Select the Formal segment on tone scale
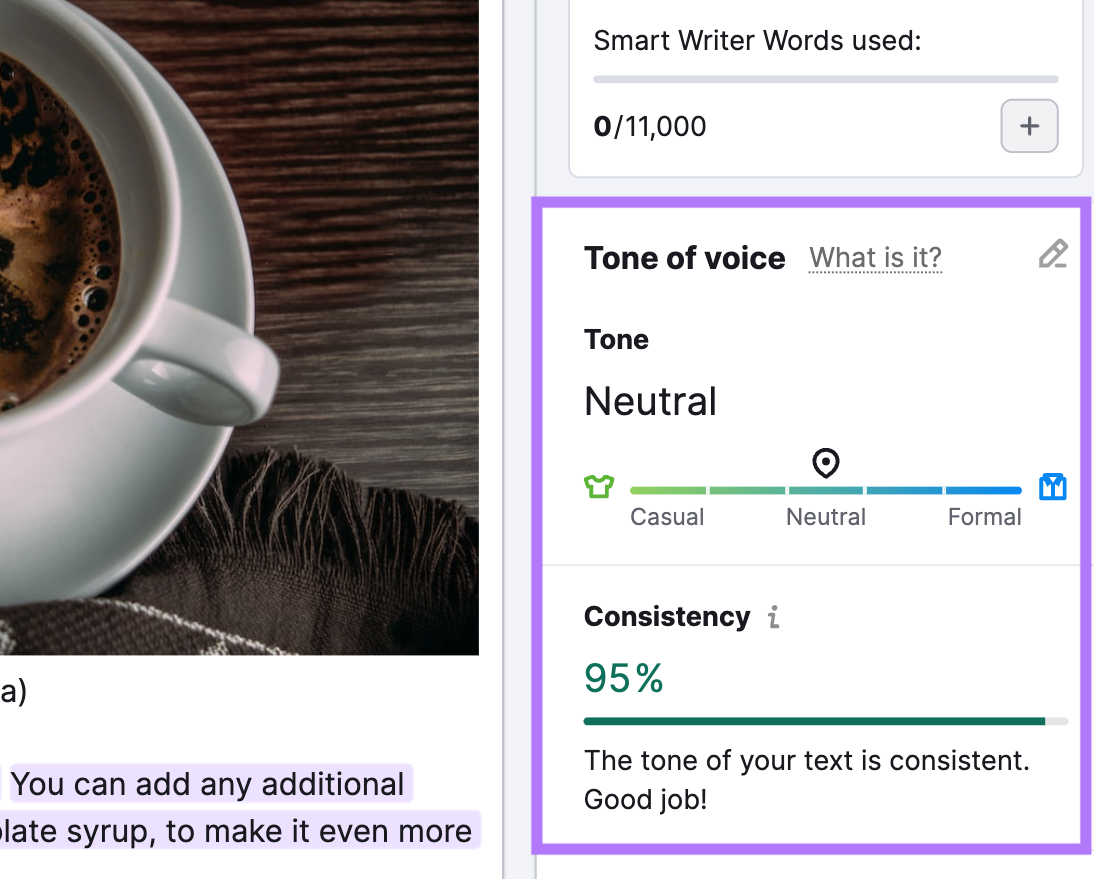This screenshot has height=879, width=1094. pos(984,490)
